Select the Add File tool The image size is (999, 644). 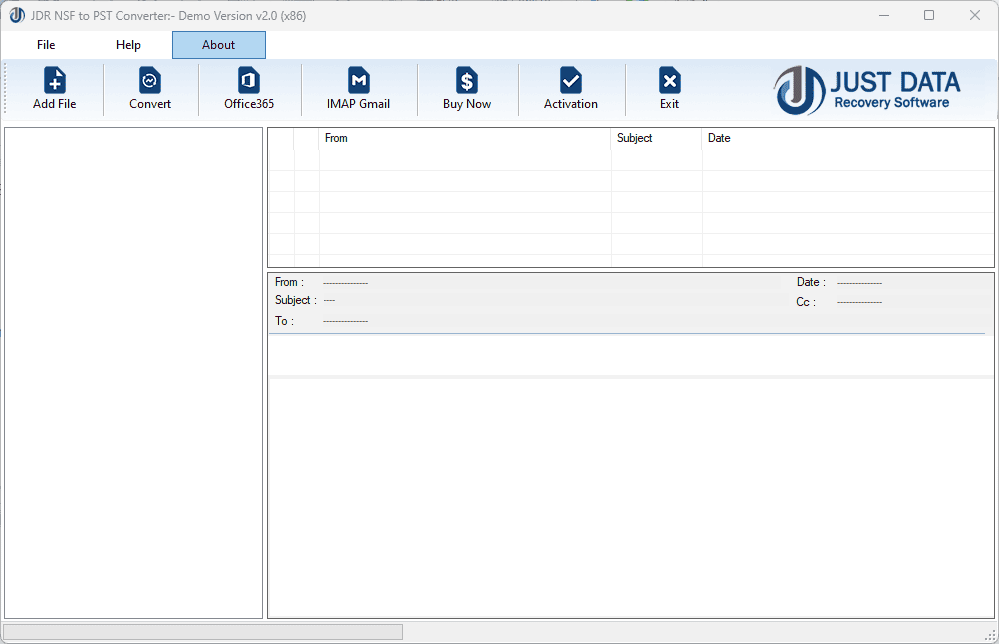54,88
